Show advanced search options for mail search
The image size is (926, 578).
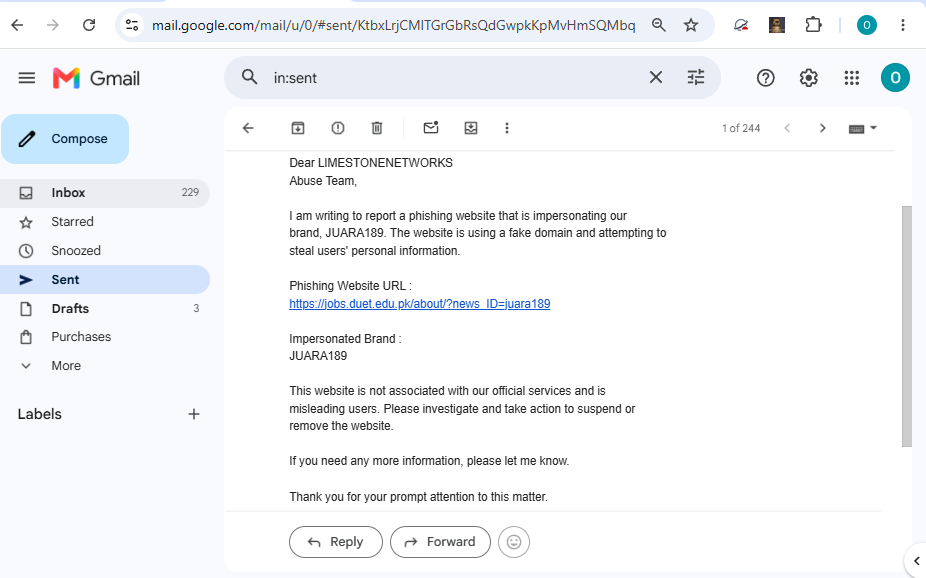(x=696, y=77)
